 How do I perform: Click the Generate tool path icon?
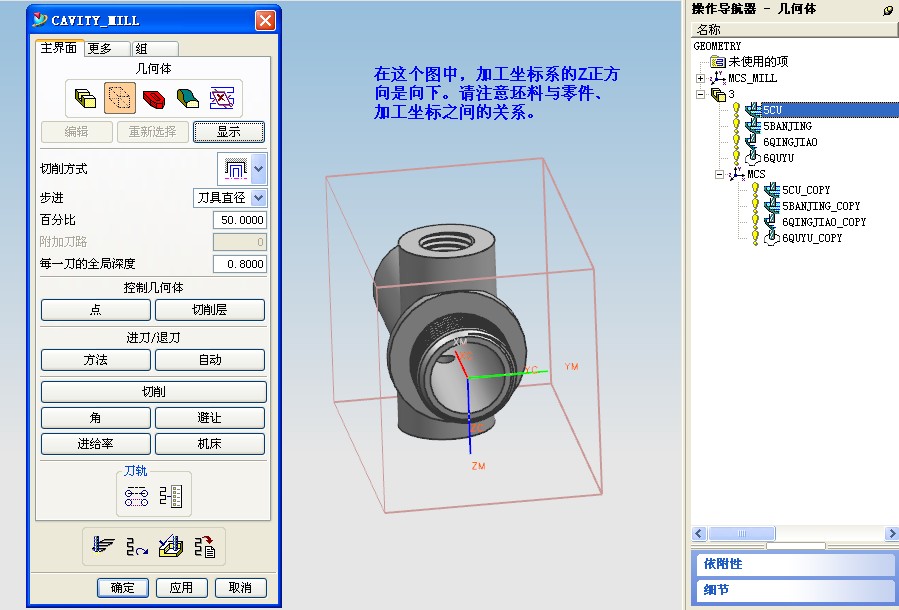pos(103,546)
